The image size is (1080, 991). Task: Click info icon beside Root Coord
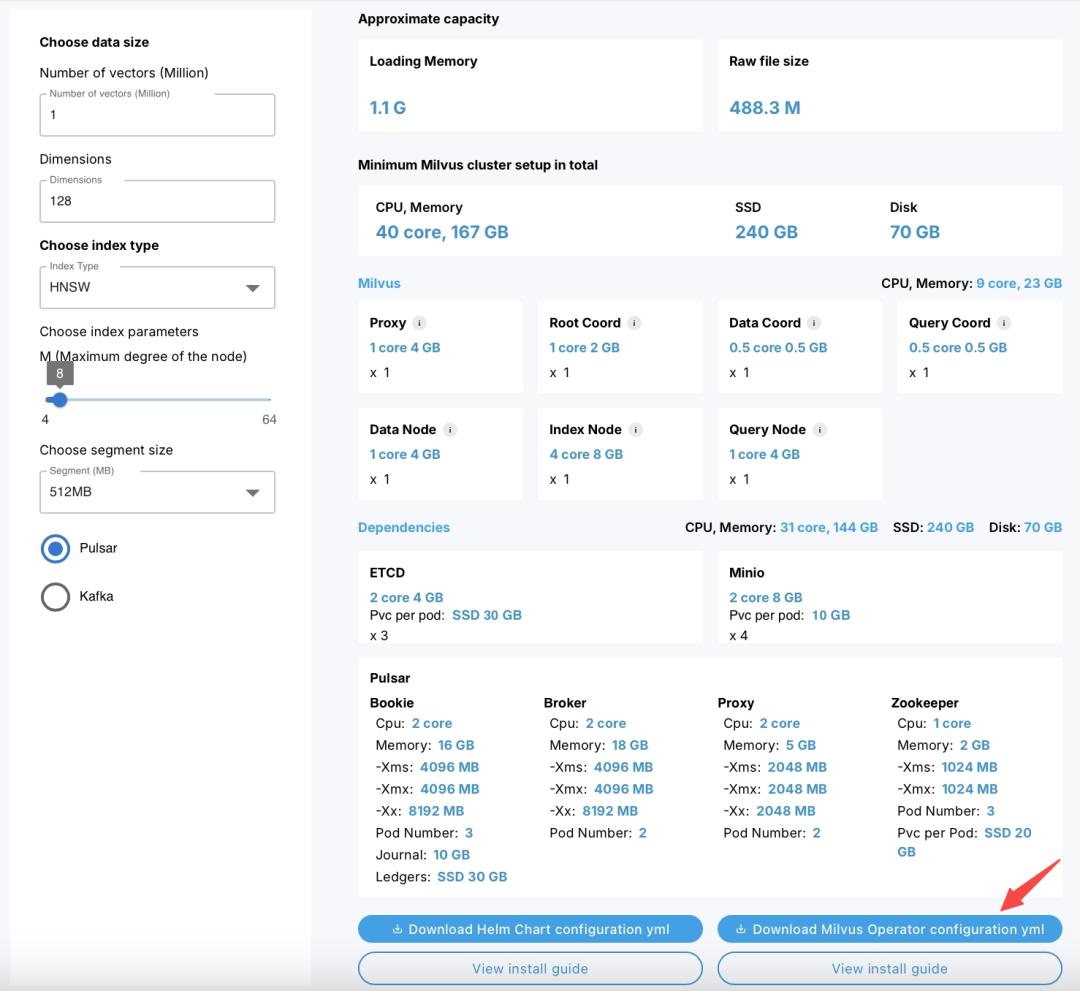(634, 323)
